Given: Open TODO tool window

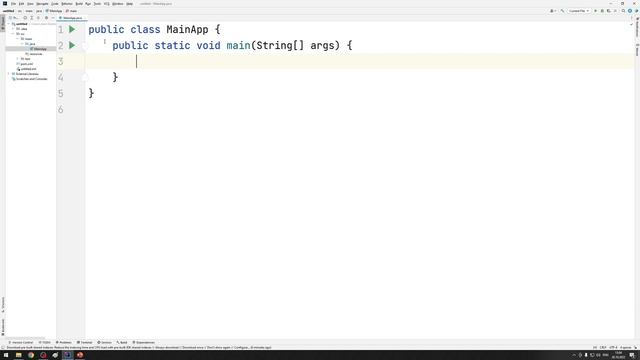Looking at the screenshot, I should click(x=44, y=342).
